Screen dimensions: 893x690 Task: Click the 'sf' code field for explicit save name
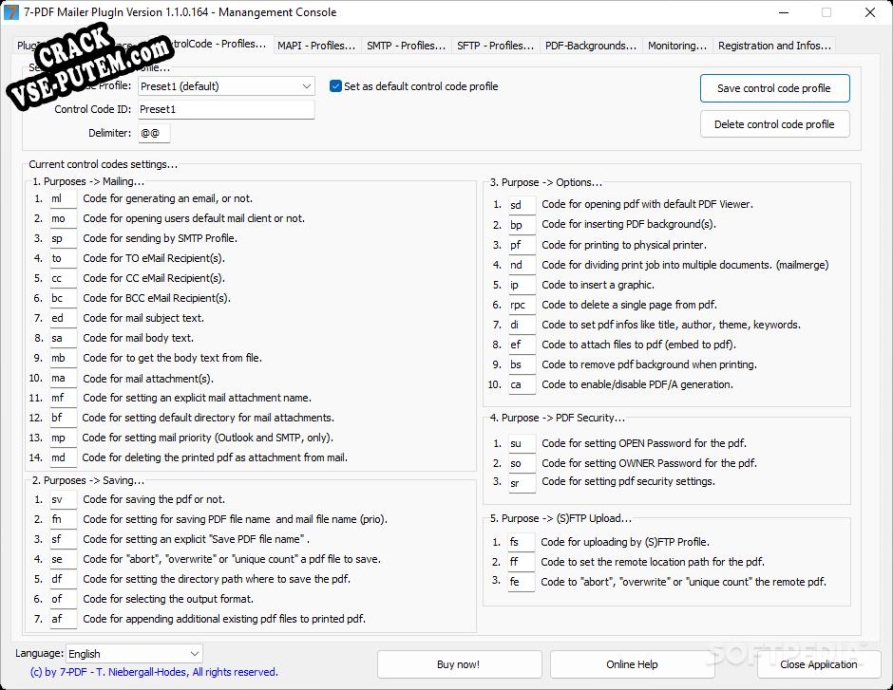click(x=63, y=539)
